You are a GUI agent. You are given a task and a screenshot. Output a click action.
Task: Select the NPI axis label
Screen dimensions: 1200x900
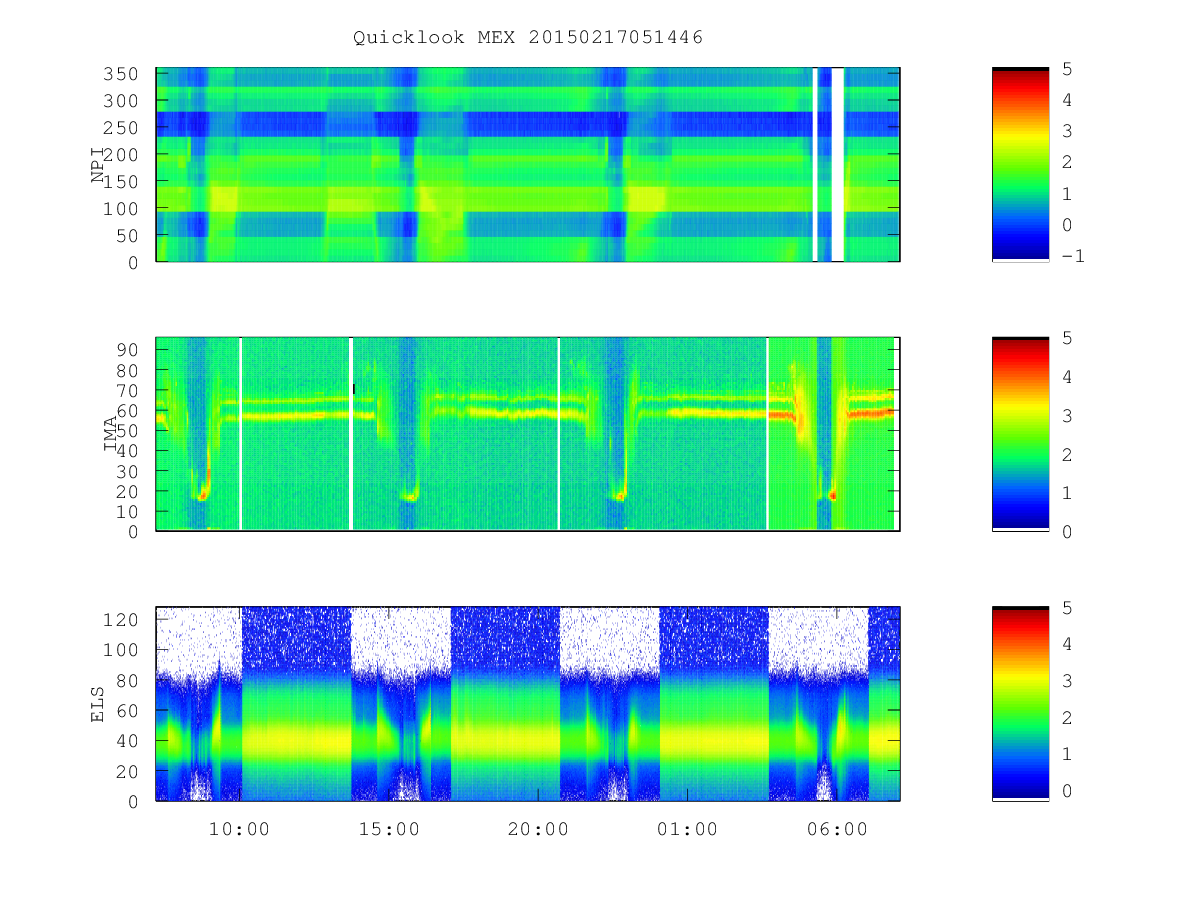(98, 165)
